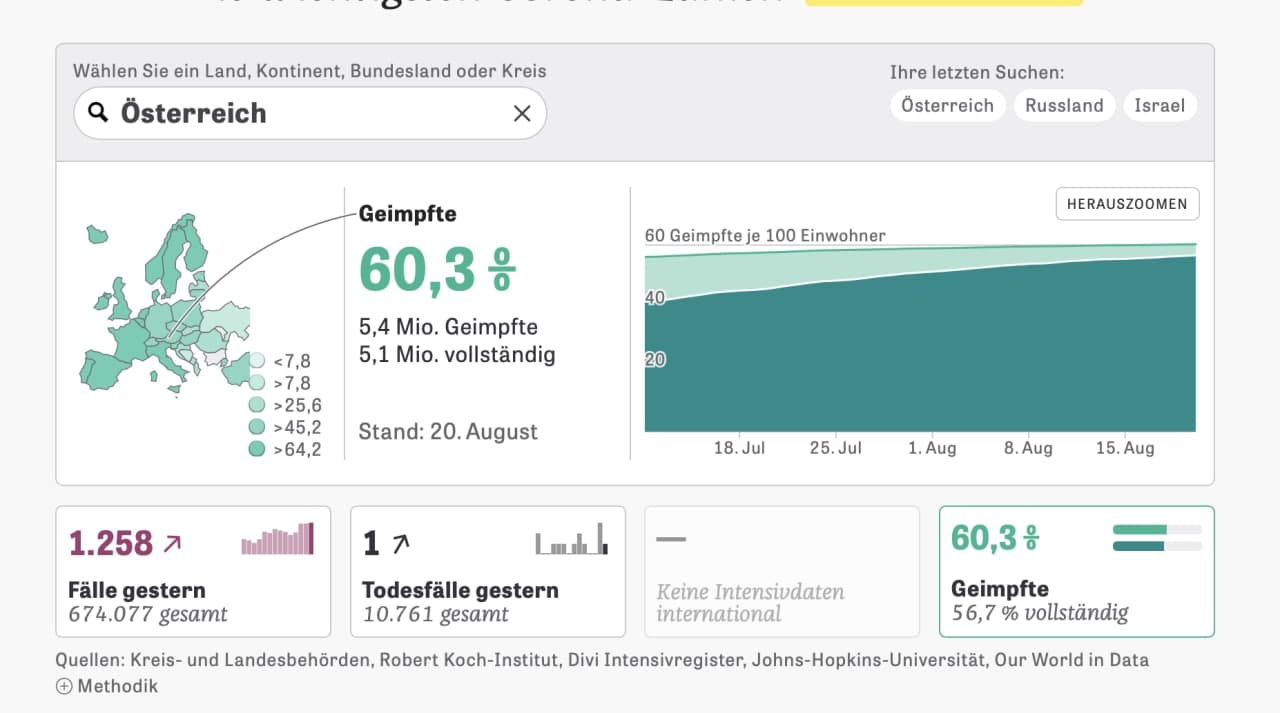Clear the Österreich search field

pos(521,113)
